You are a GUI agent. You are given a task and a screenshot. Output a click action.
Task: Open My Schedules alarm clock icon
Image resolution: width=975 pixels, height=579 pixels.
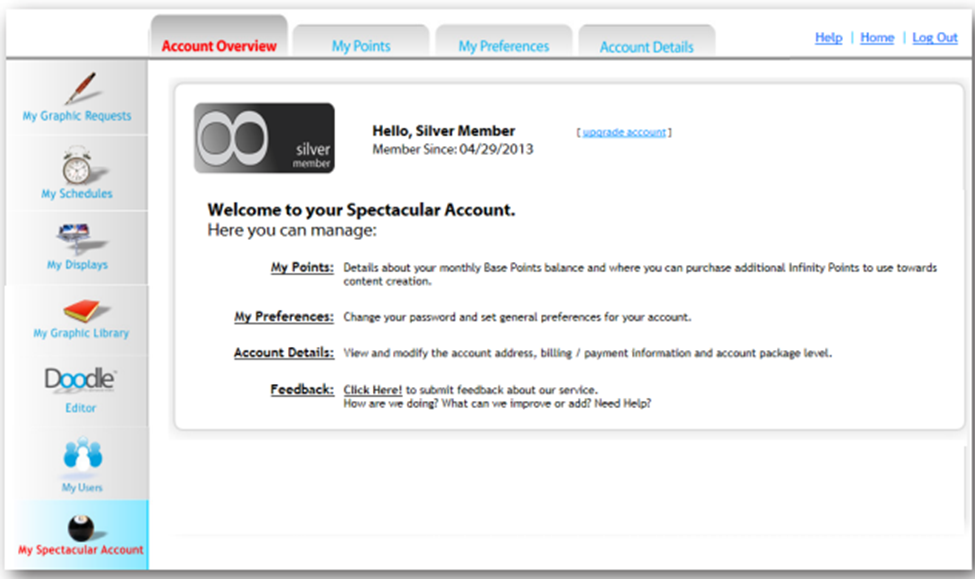(x=77, y=164)
